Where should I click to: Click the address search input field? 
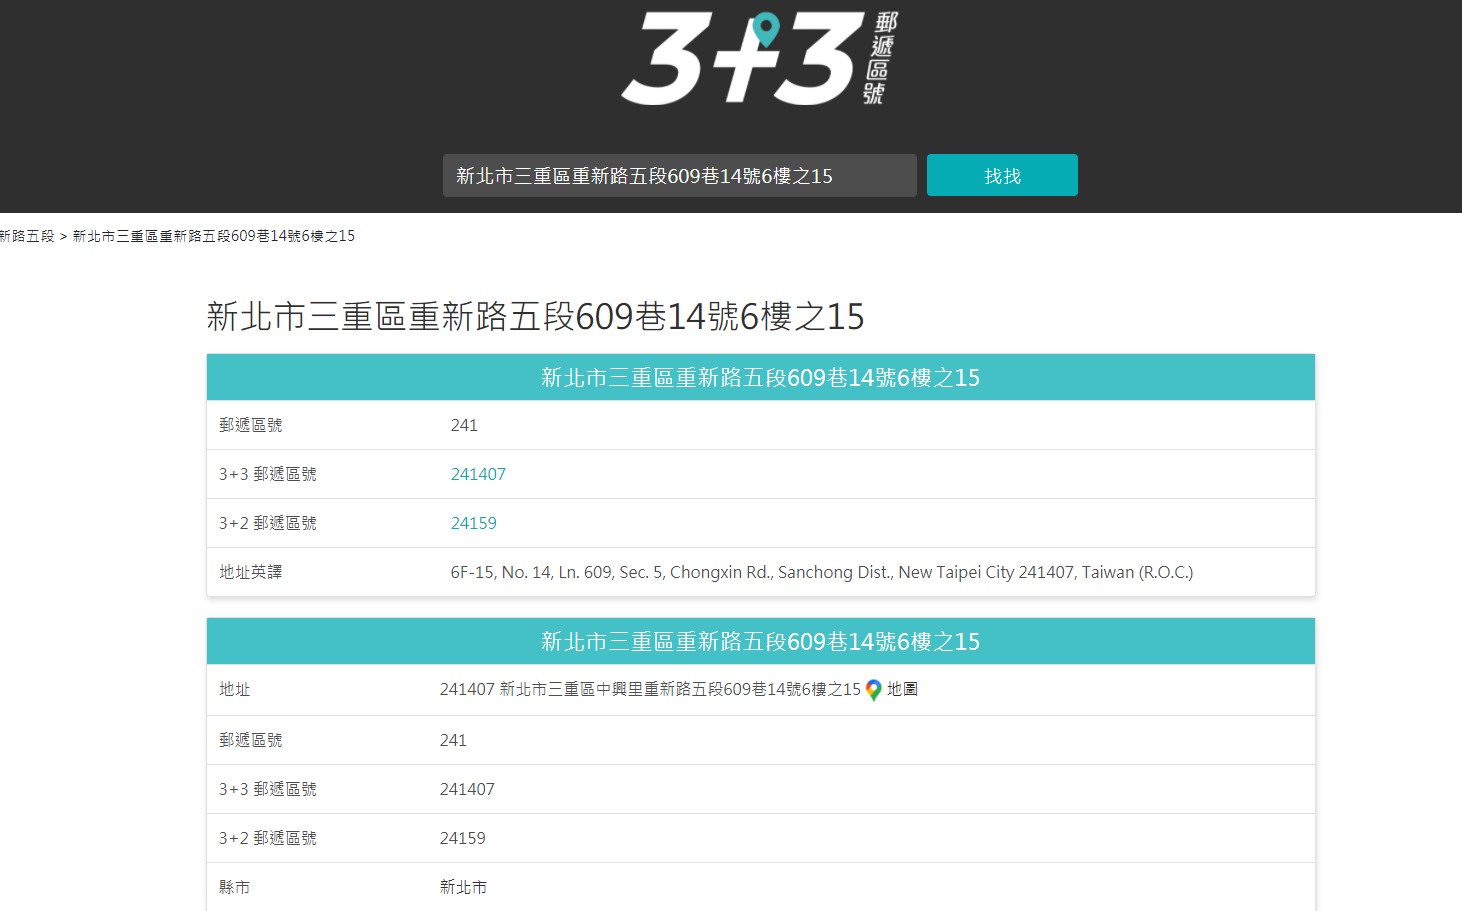click(x=680, y=176)
